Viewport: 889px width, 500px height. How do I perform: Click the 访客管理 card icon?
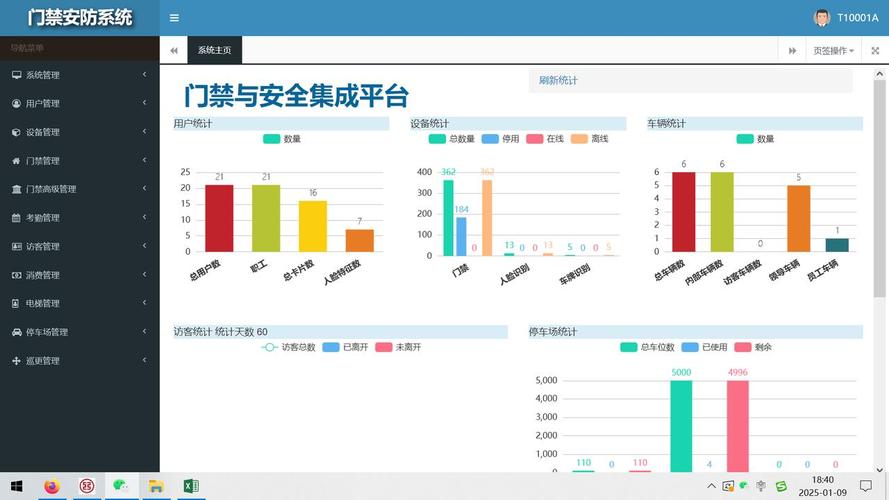point(16,247)
